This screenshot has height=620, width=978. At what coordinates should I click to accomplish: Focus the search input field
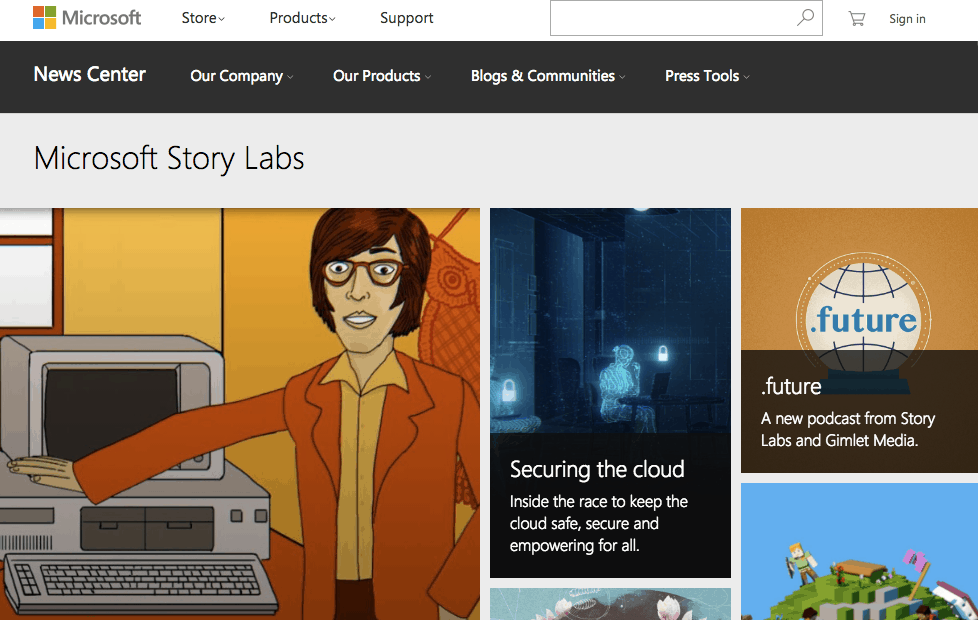(672, 17)
